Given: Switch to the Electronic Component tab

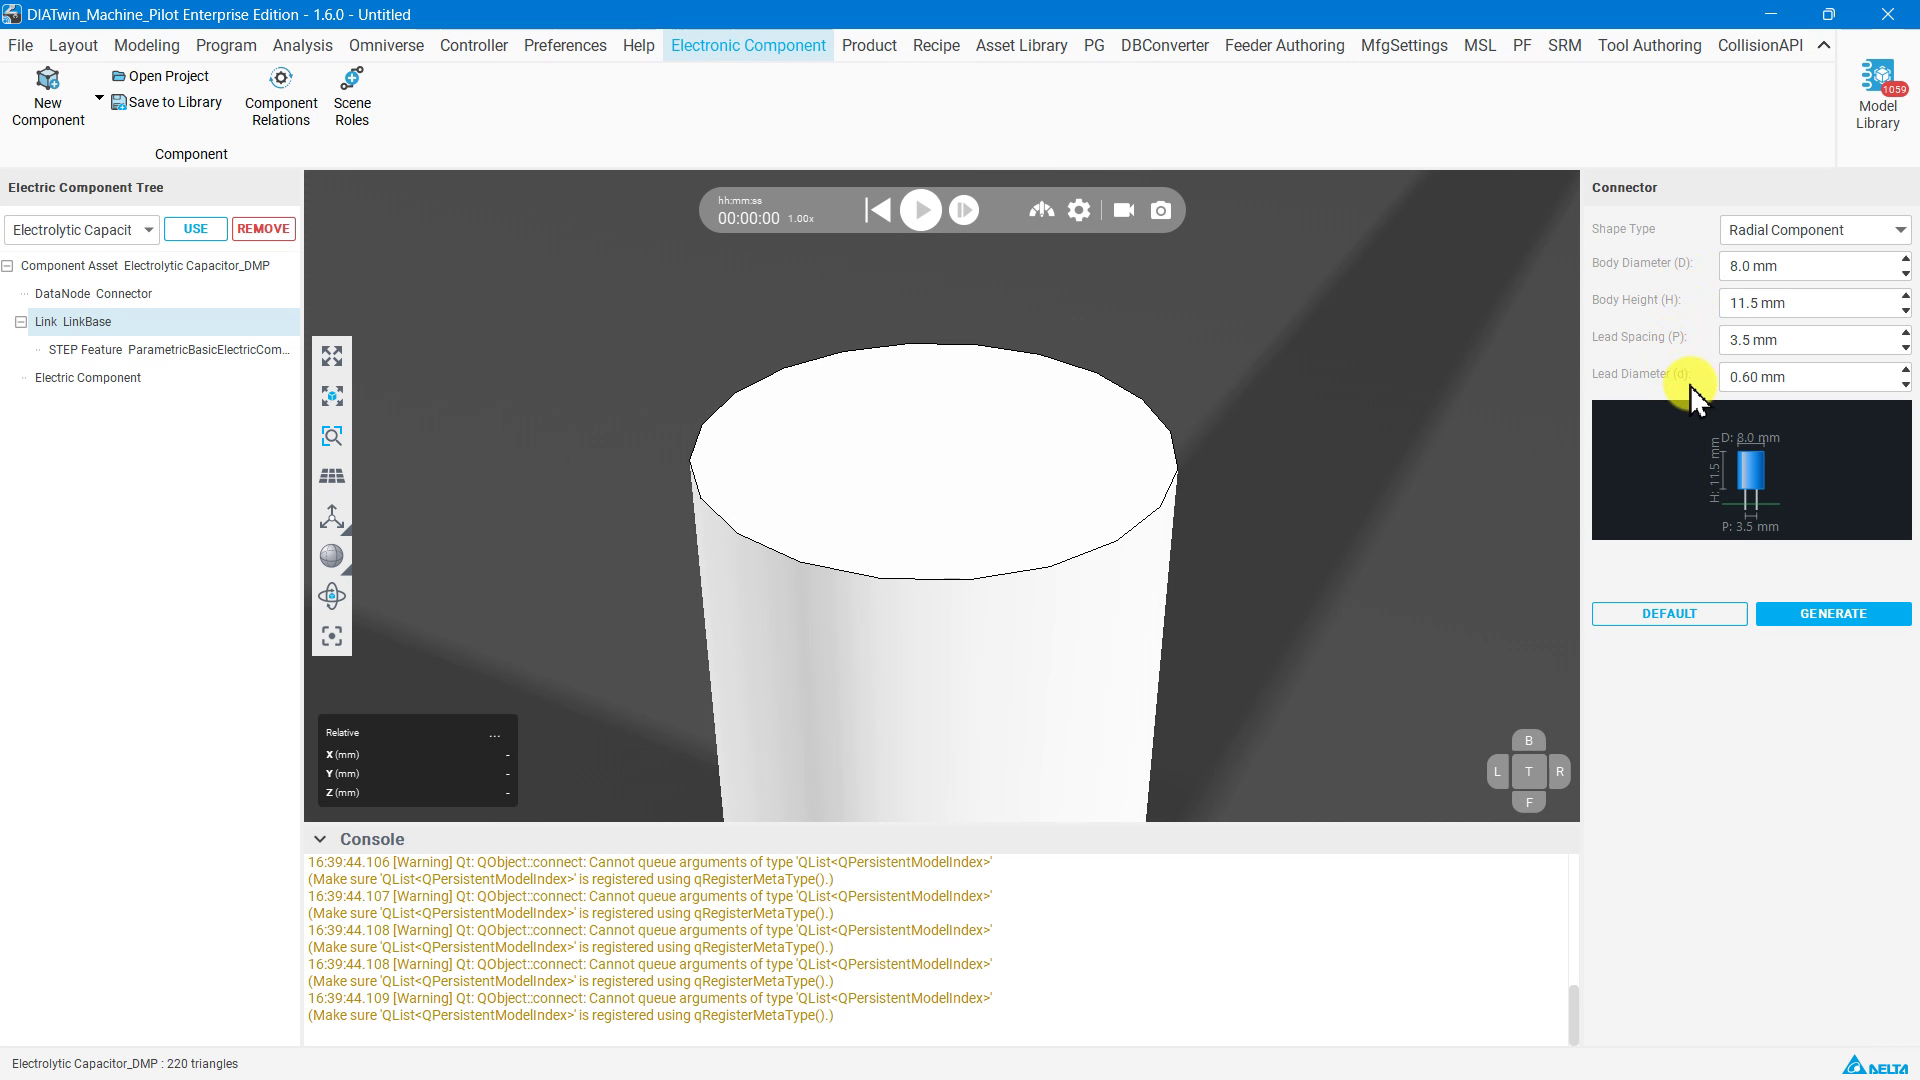Looking at the screenshot, I should click(x=748, y=45).
